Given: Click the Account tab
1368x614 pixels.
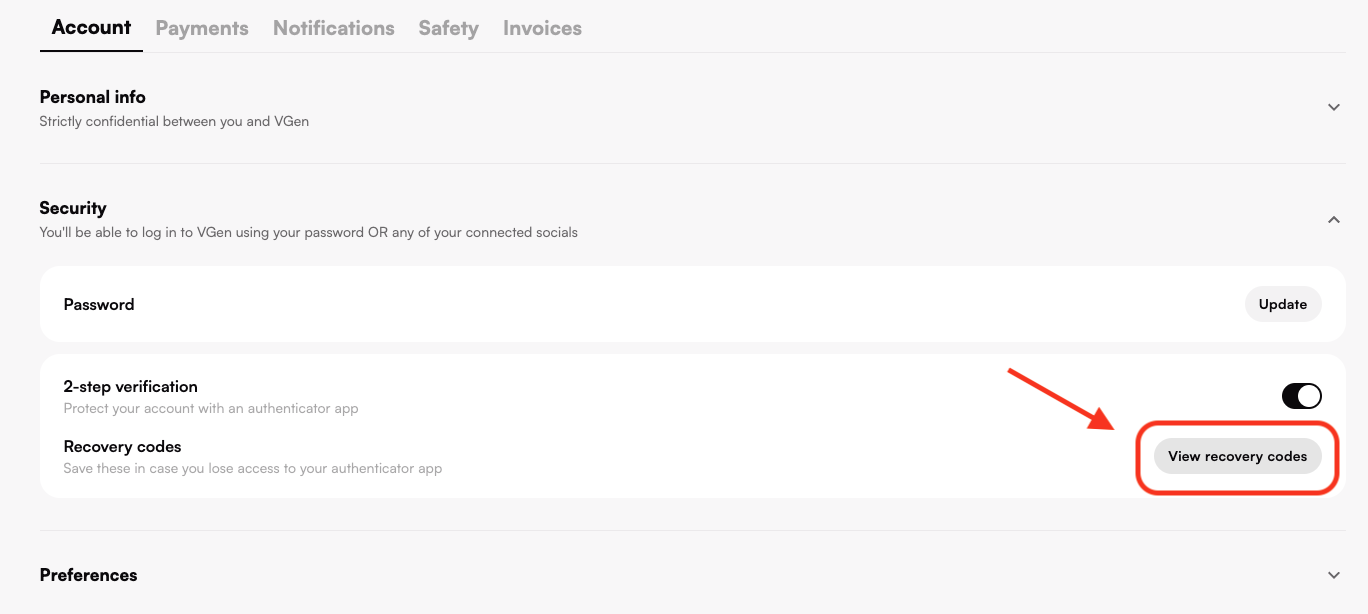Looking at the screenshot, I should tap(91, 27).
